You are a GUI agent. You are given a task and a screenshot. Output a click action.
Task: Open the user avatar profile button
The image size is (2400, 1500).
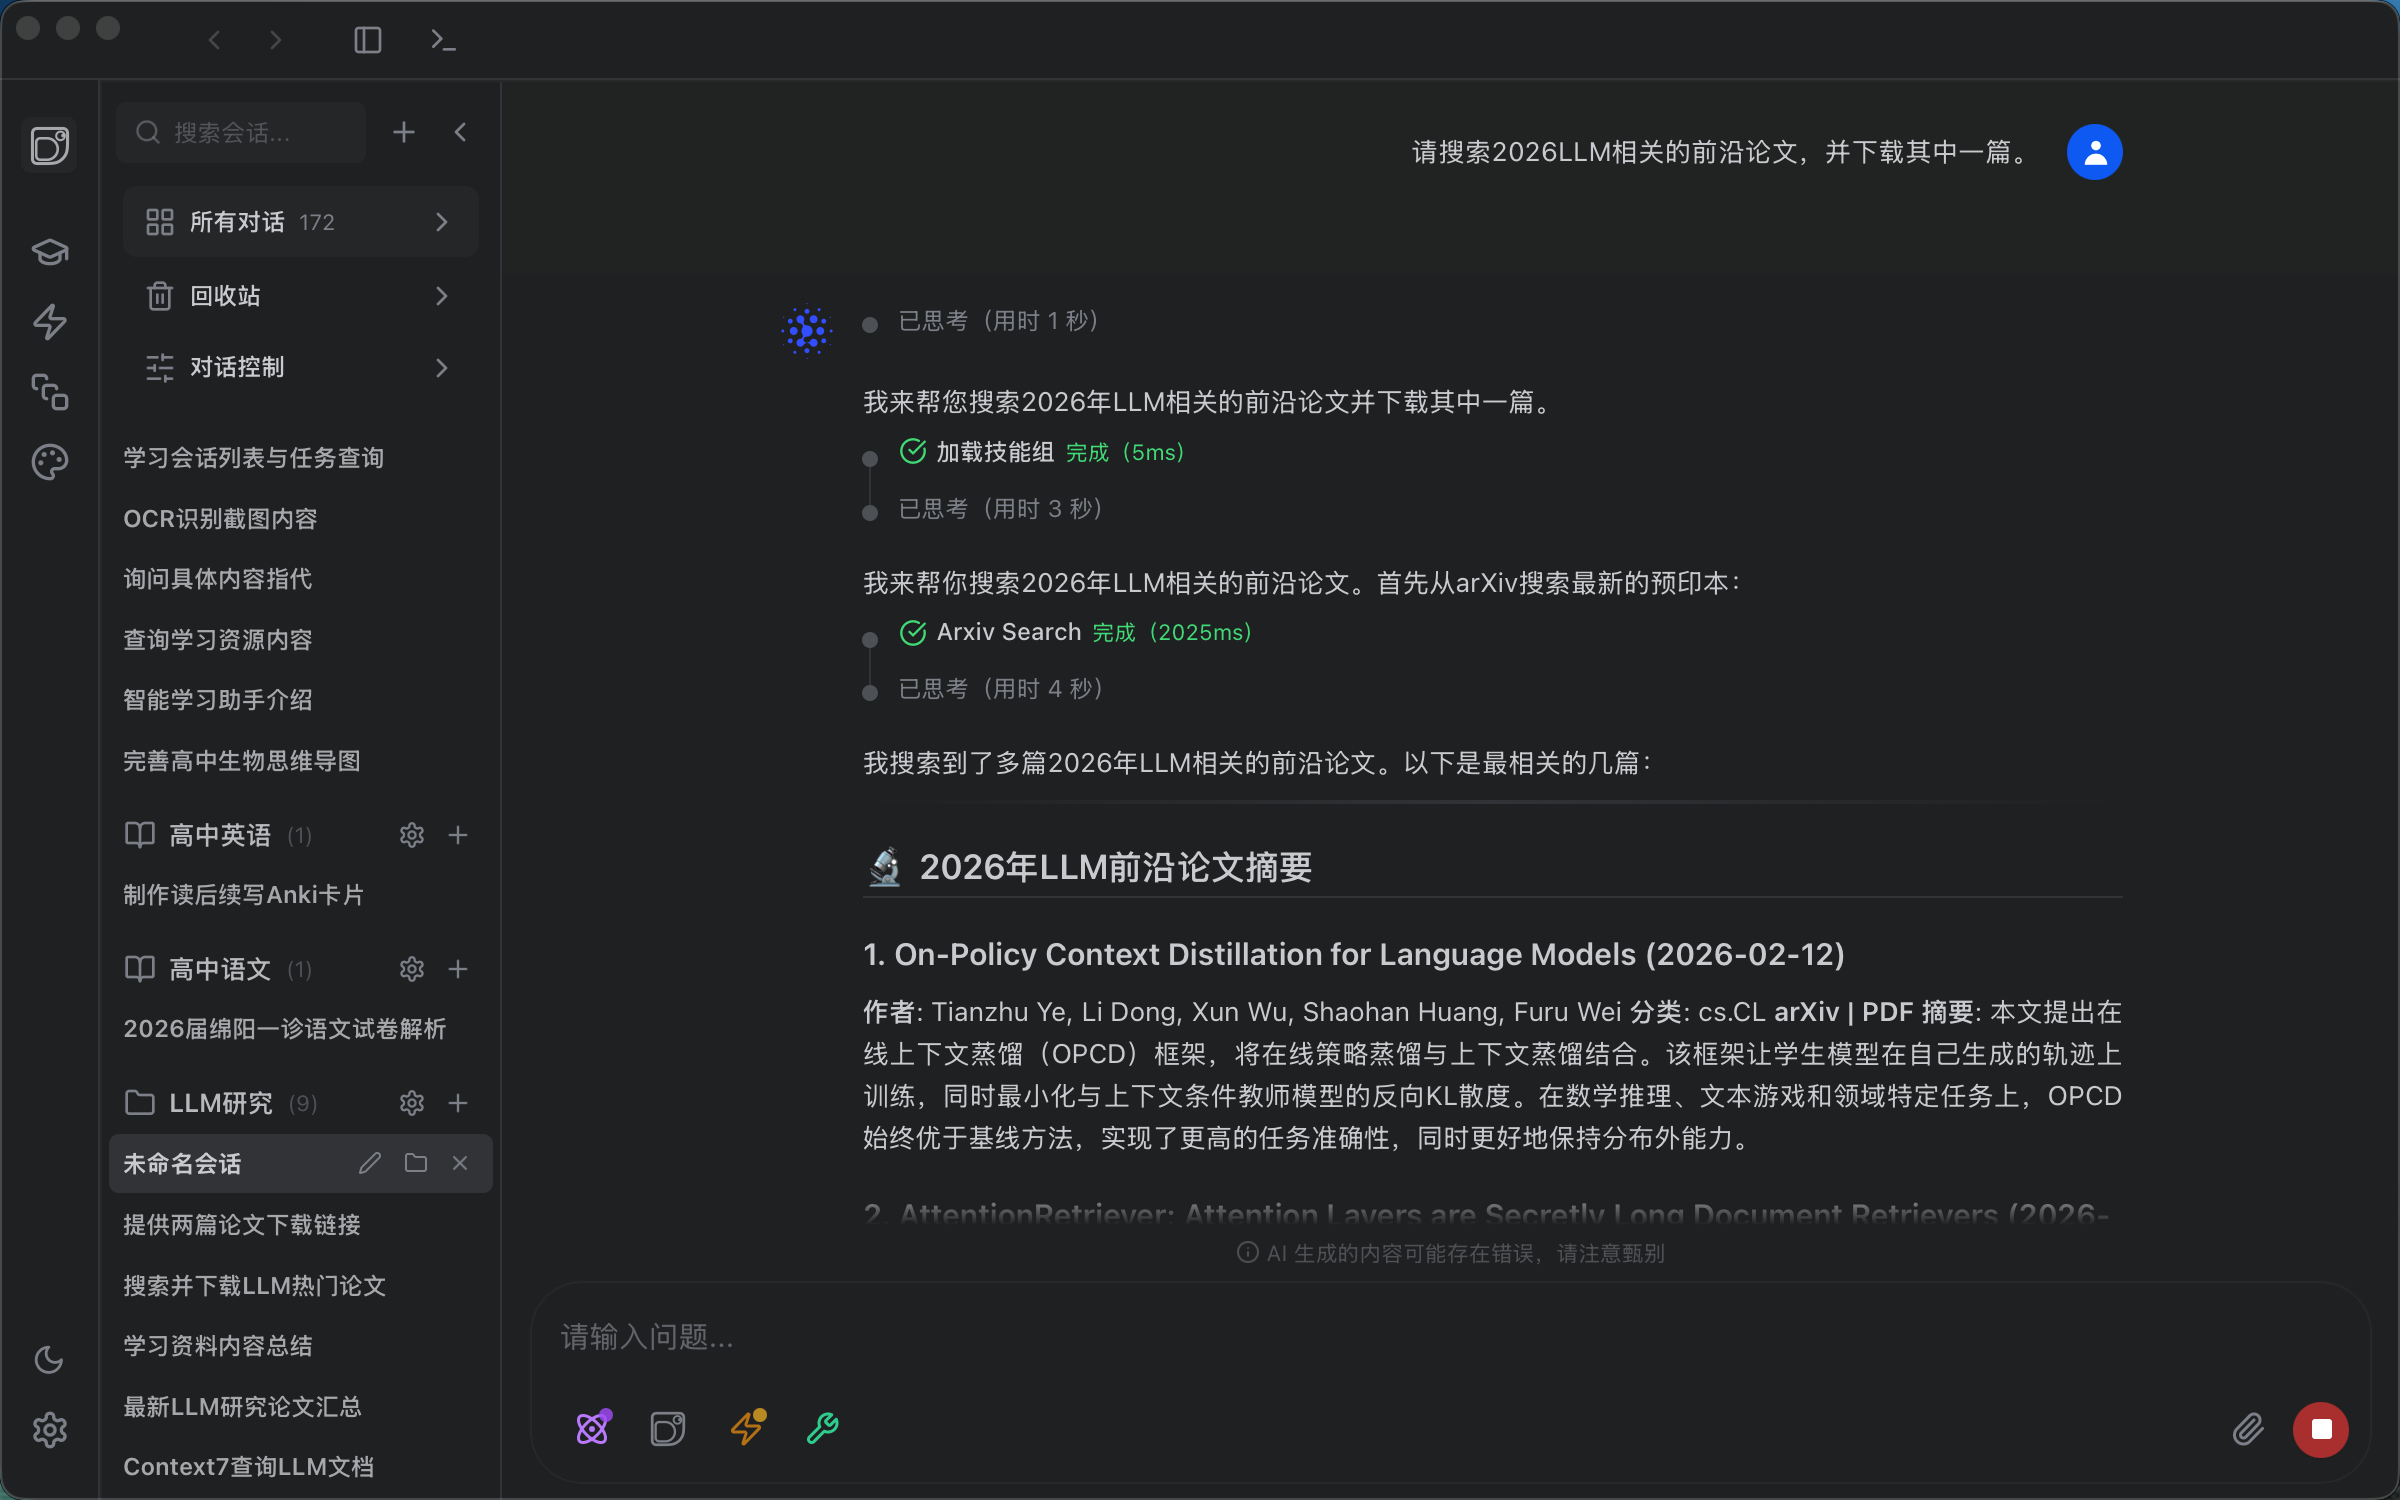2095,151
